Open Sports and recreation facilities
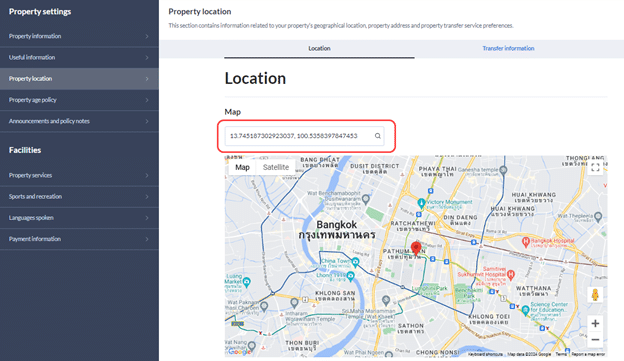Screen dimensions: 624x361 (x=79, y=196)
